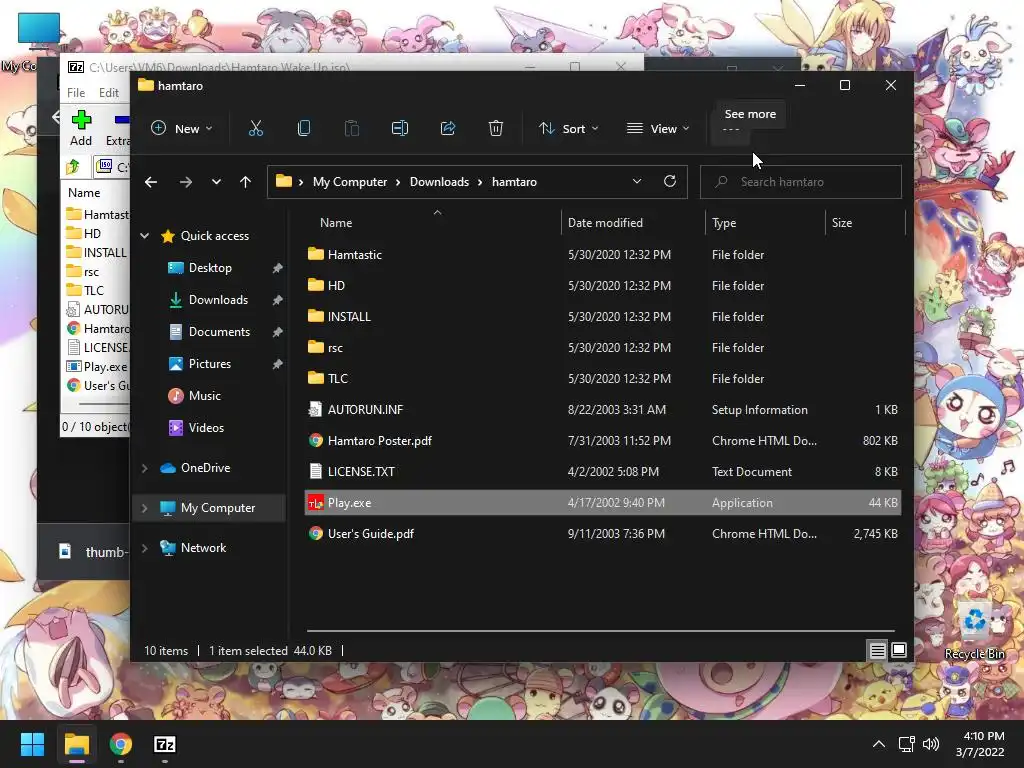Viewport: 1024px width, 768px height.
Task: Open recent locations dropdown chevron
Action: click(x=216, y=182)
